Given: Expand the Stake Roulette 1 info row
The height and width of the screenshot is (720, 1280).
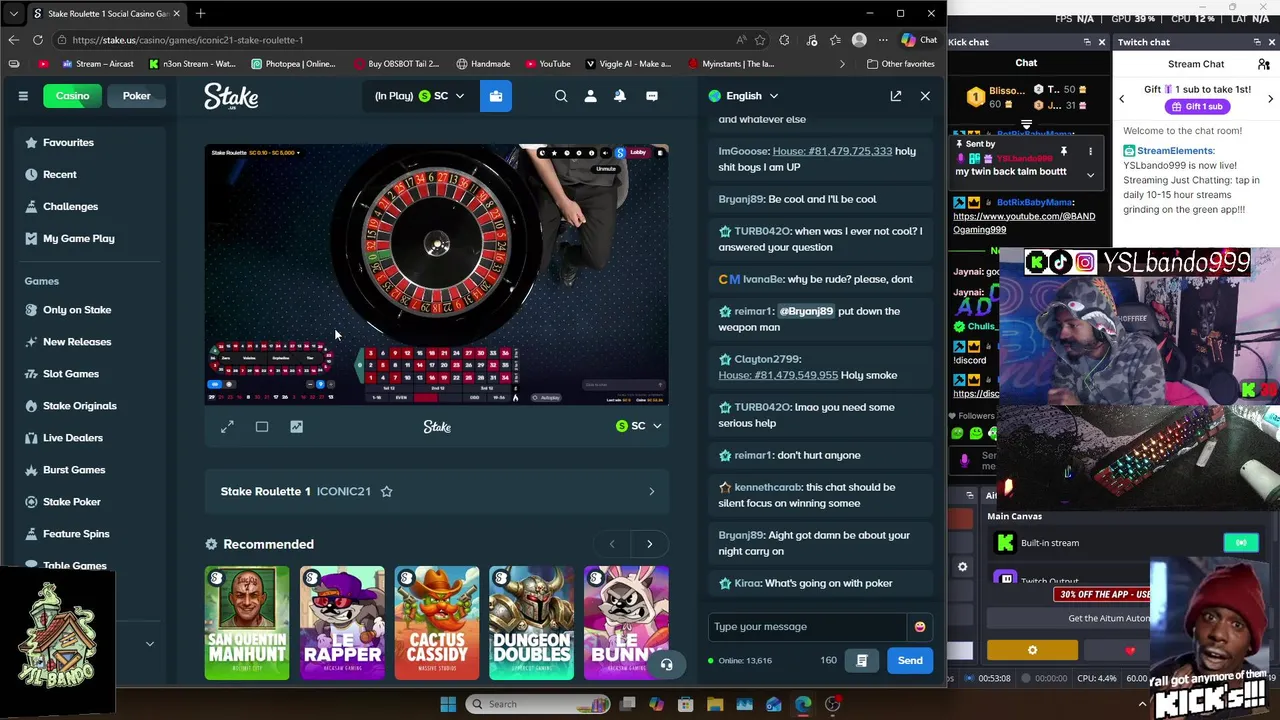Looking at the screenshot, I should tap(436, 491).
